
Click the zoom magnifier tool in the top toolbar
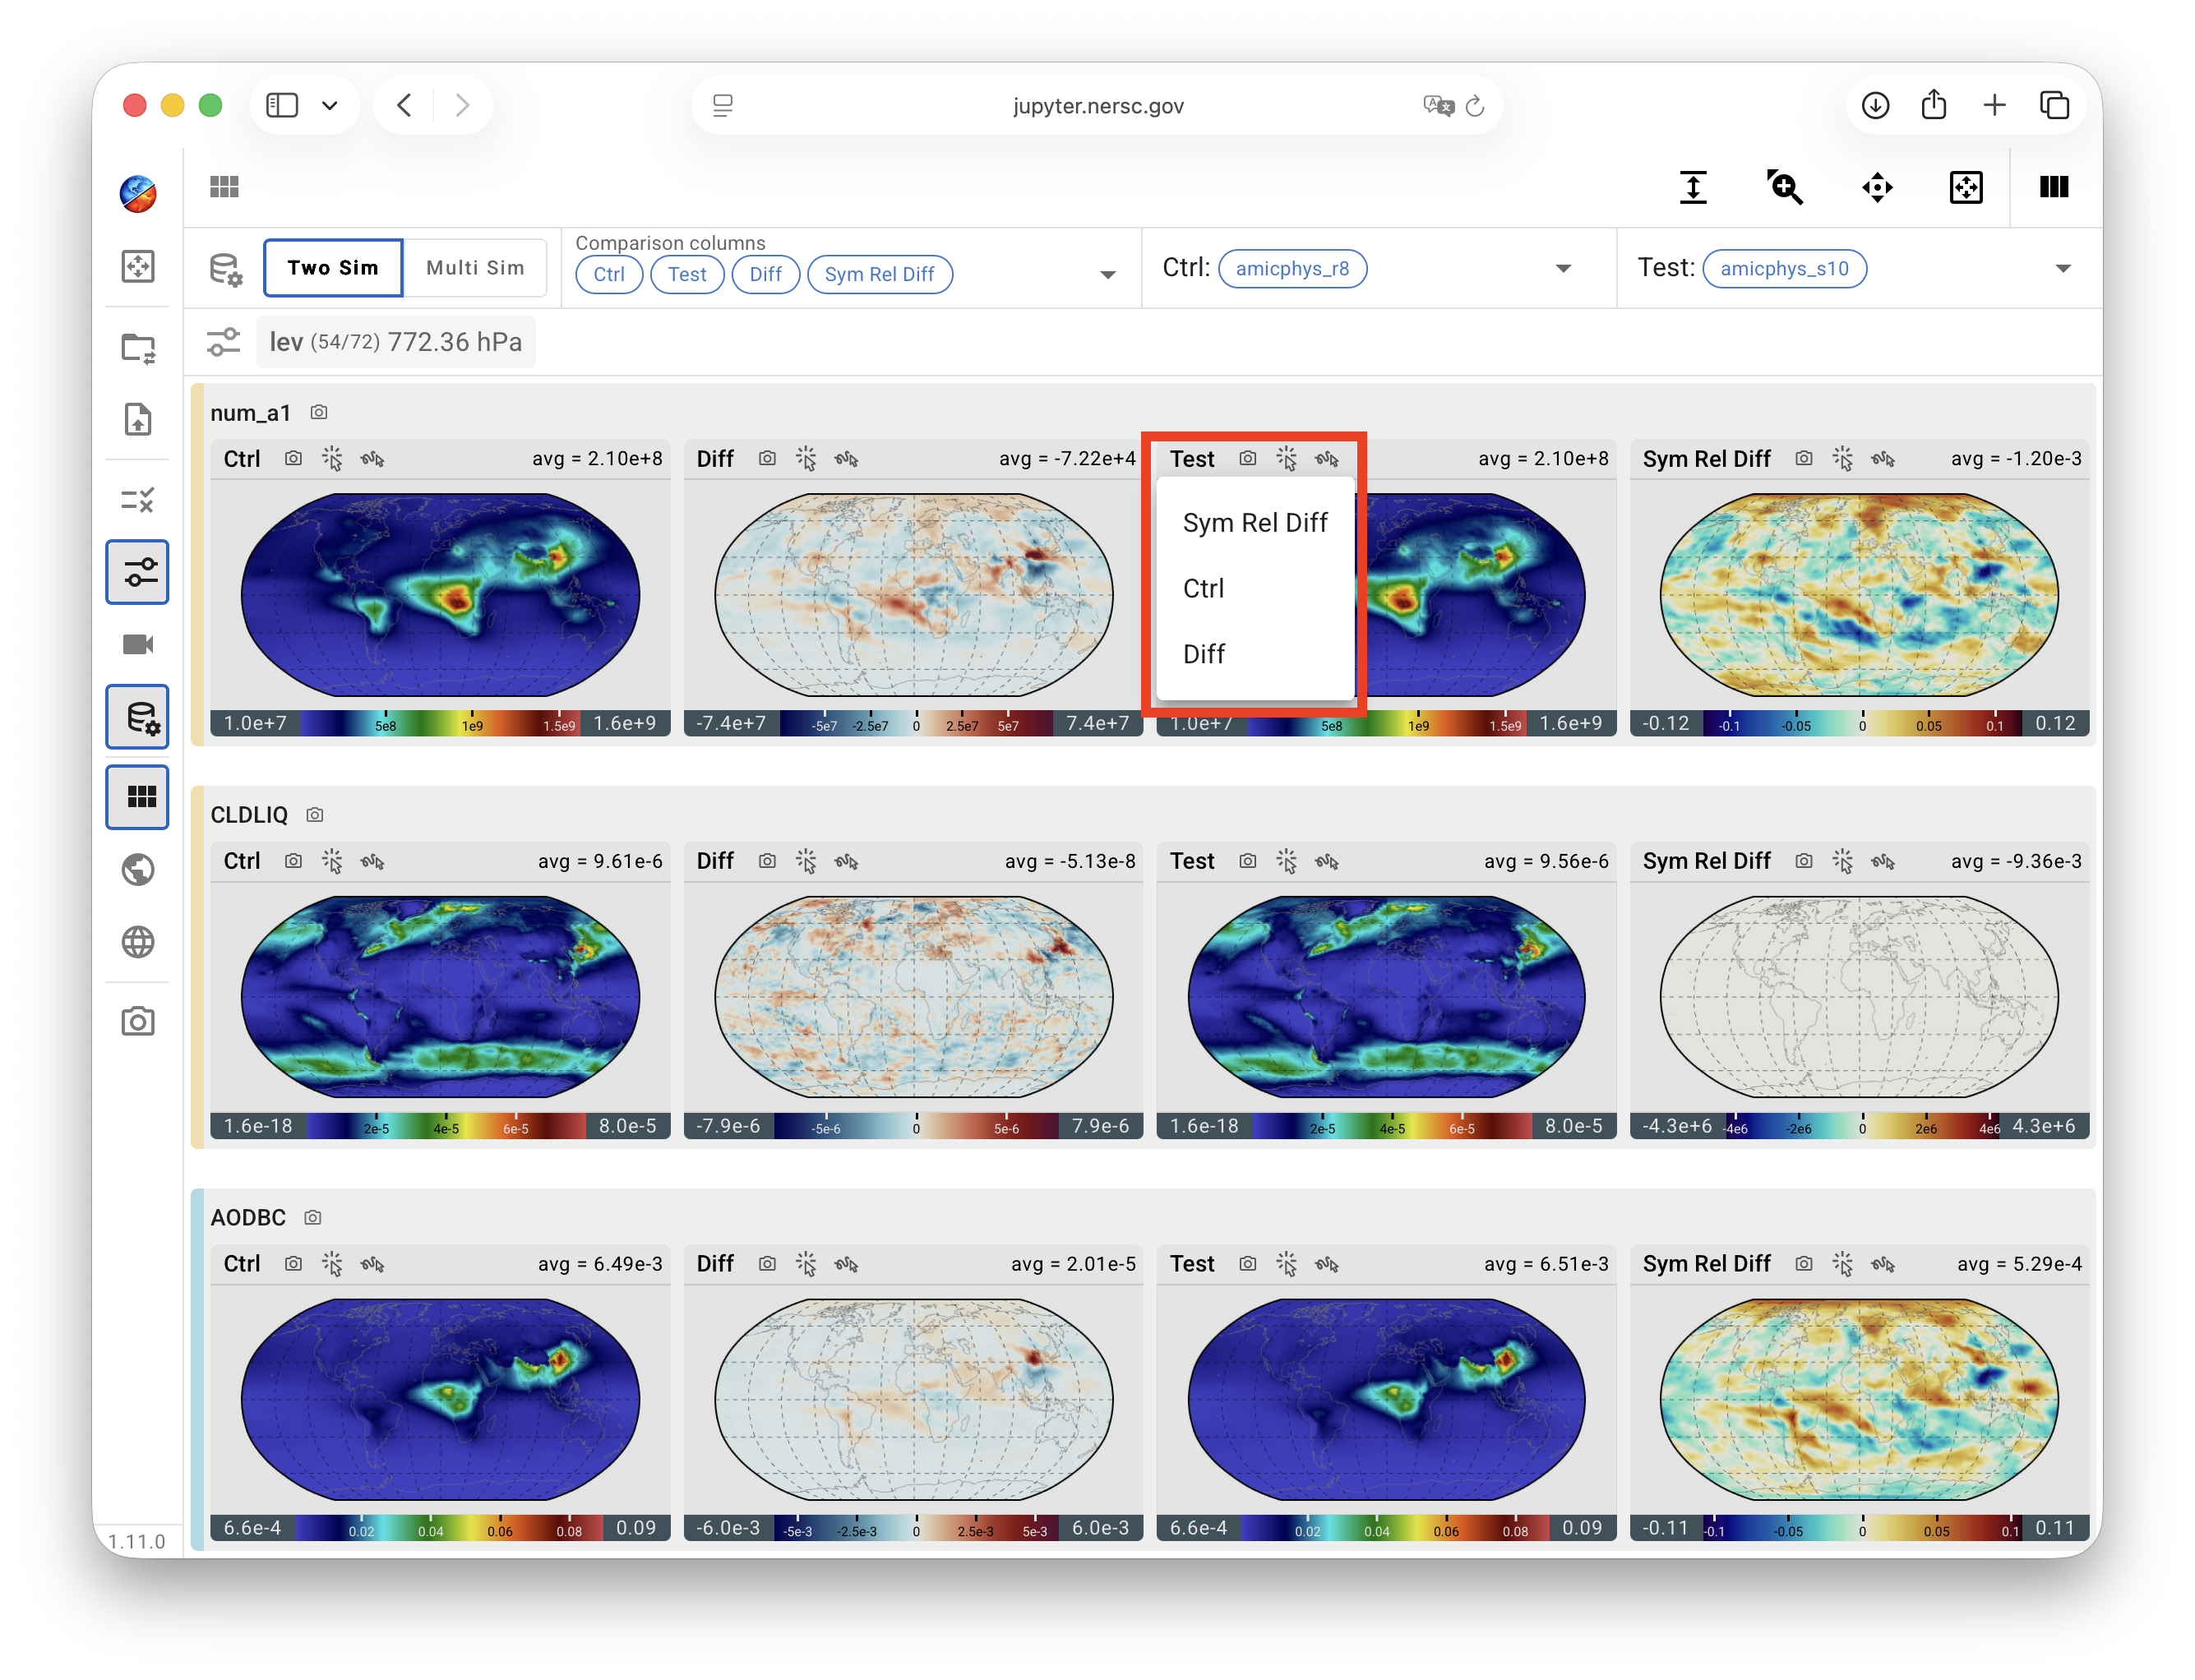click(x=1785, y=187)
